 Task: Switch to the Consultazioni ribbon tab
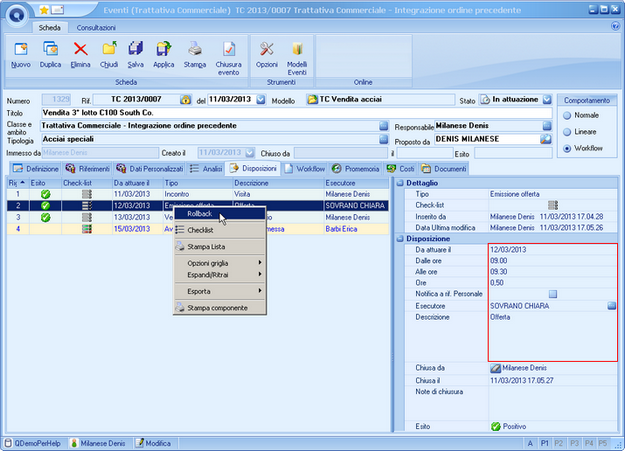pyautogui.click(x=96, y=28)
